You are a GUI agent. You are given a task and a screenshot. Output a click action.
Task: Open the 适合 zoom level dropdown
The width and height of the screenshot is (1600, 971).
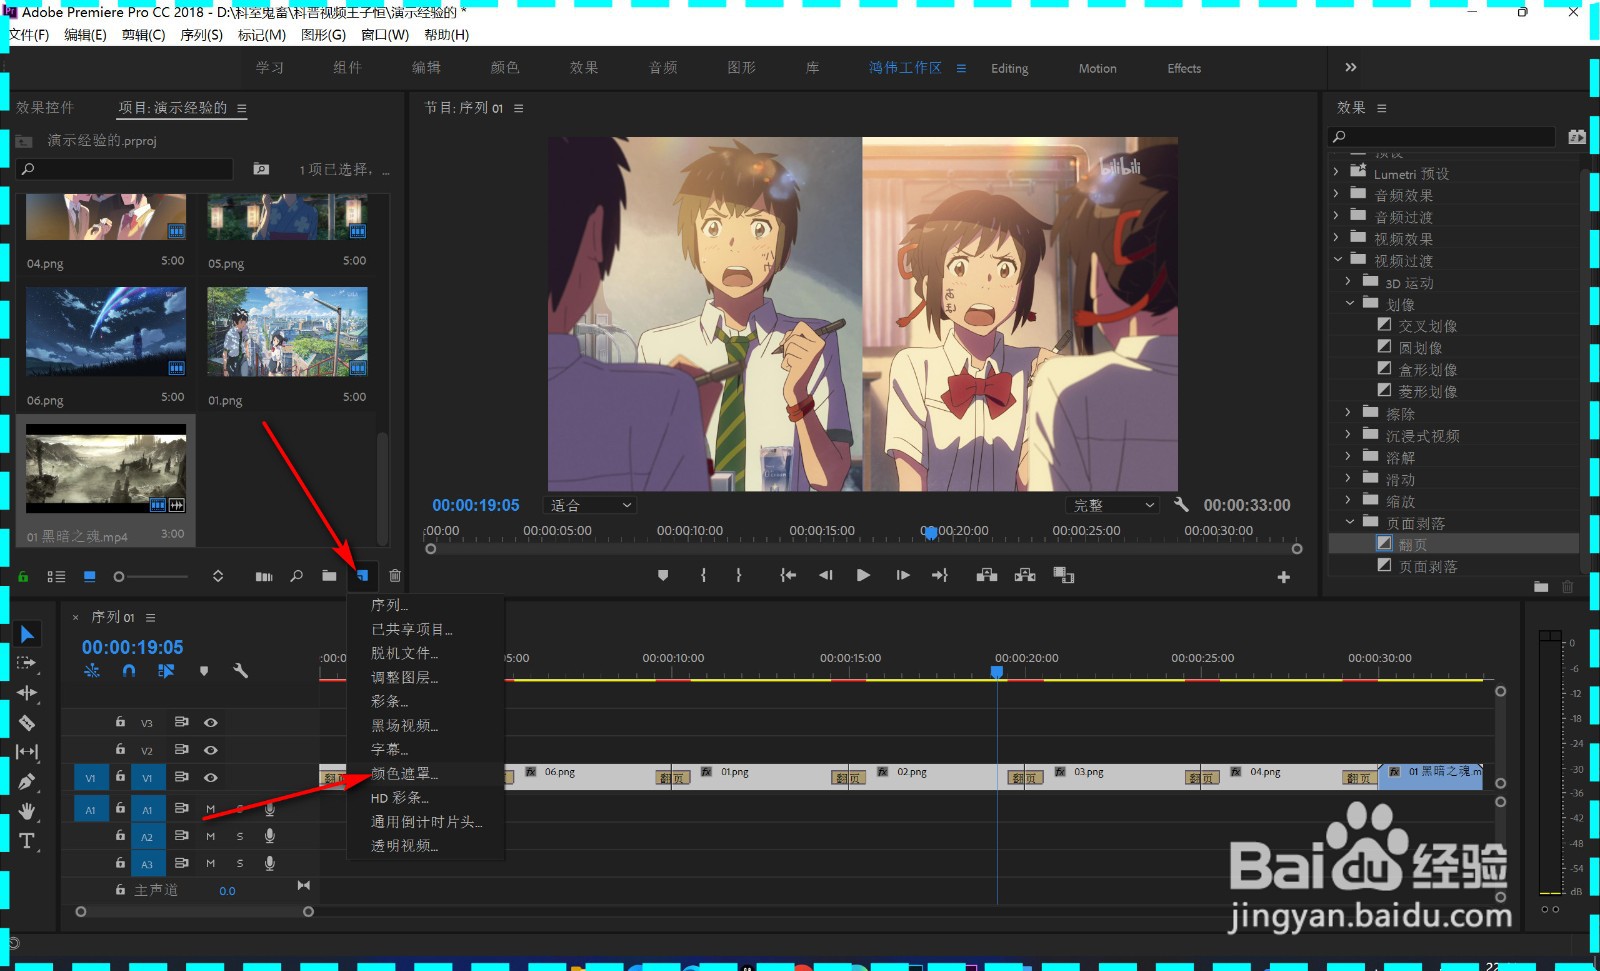590,505
